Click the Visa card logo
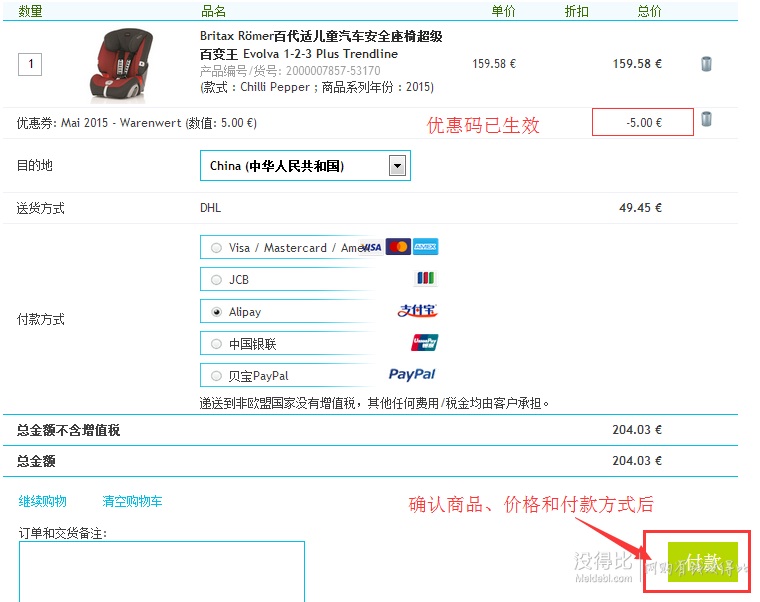This screenshot has width=760, height=602. tap(372, 247)
